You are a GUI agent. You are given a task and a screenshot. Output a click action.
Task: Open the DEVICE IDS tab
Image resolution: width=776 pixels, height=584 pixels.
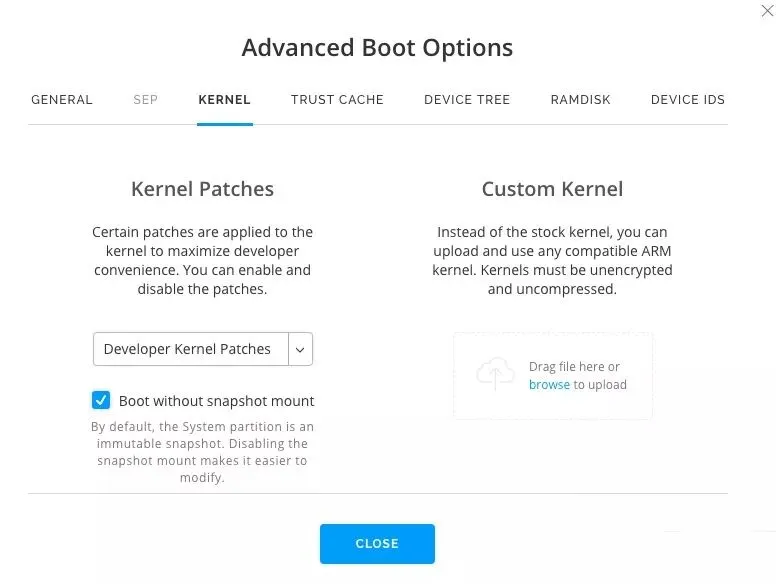tap(687, 100)
